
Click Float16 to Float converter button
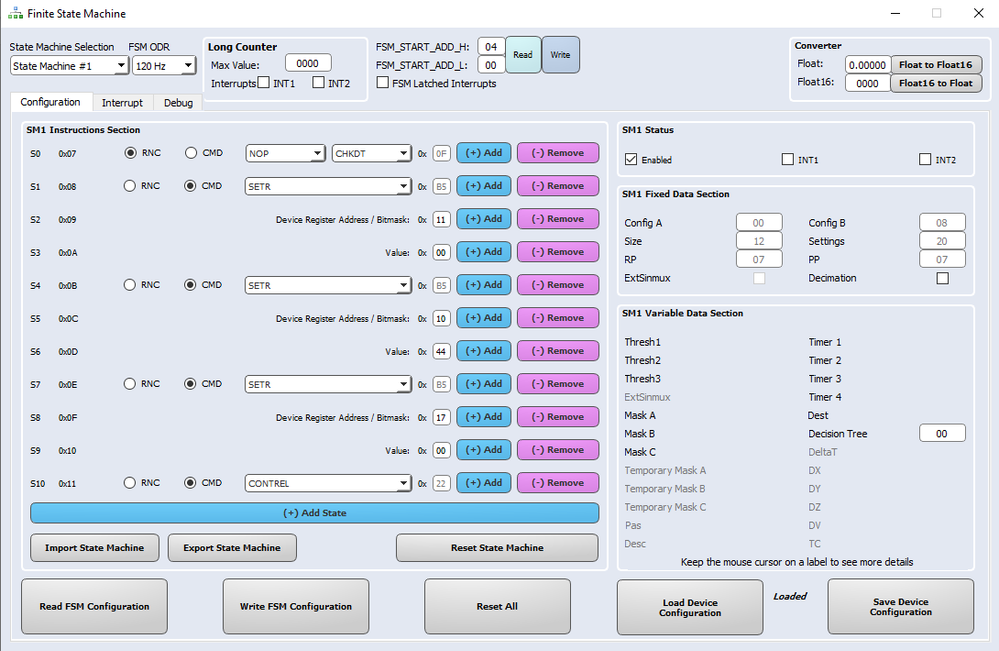pyautogui.click(x=935, y=83)
